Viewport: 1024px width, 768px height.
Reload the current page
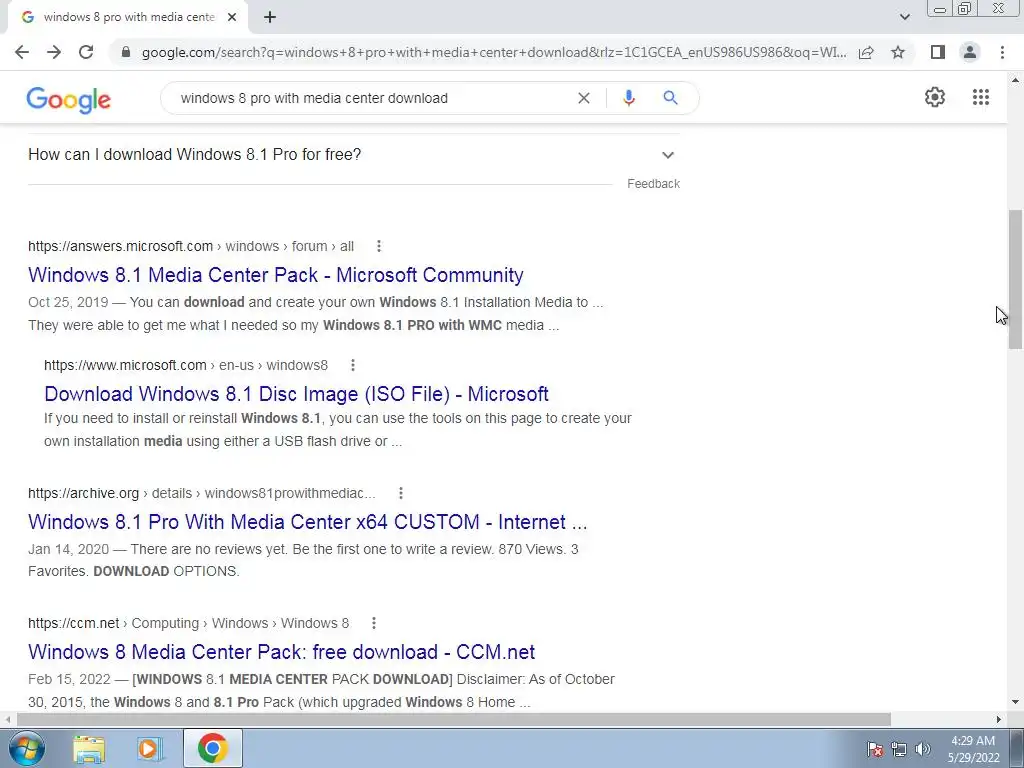[86, 52]
